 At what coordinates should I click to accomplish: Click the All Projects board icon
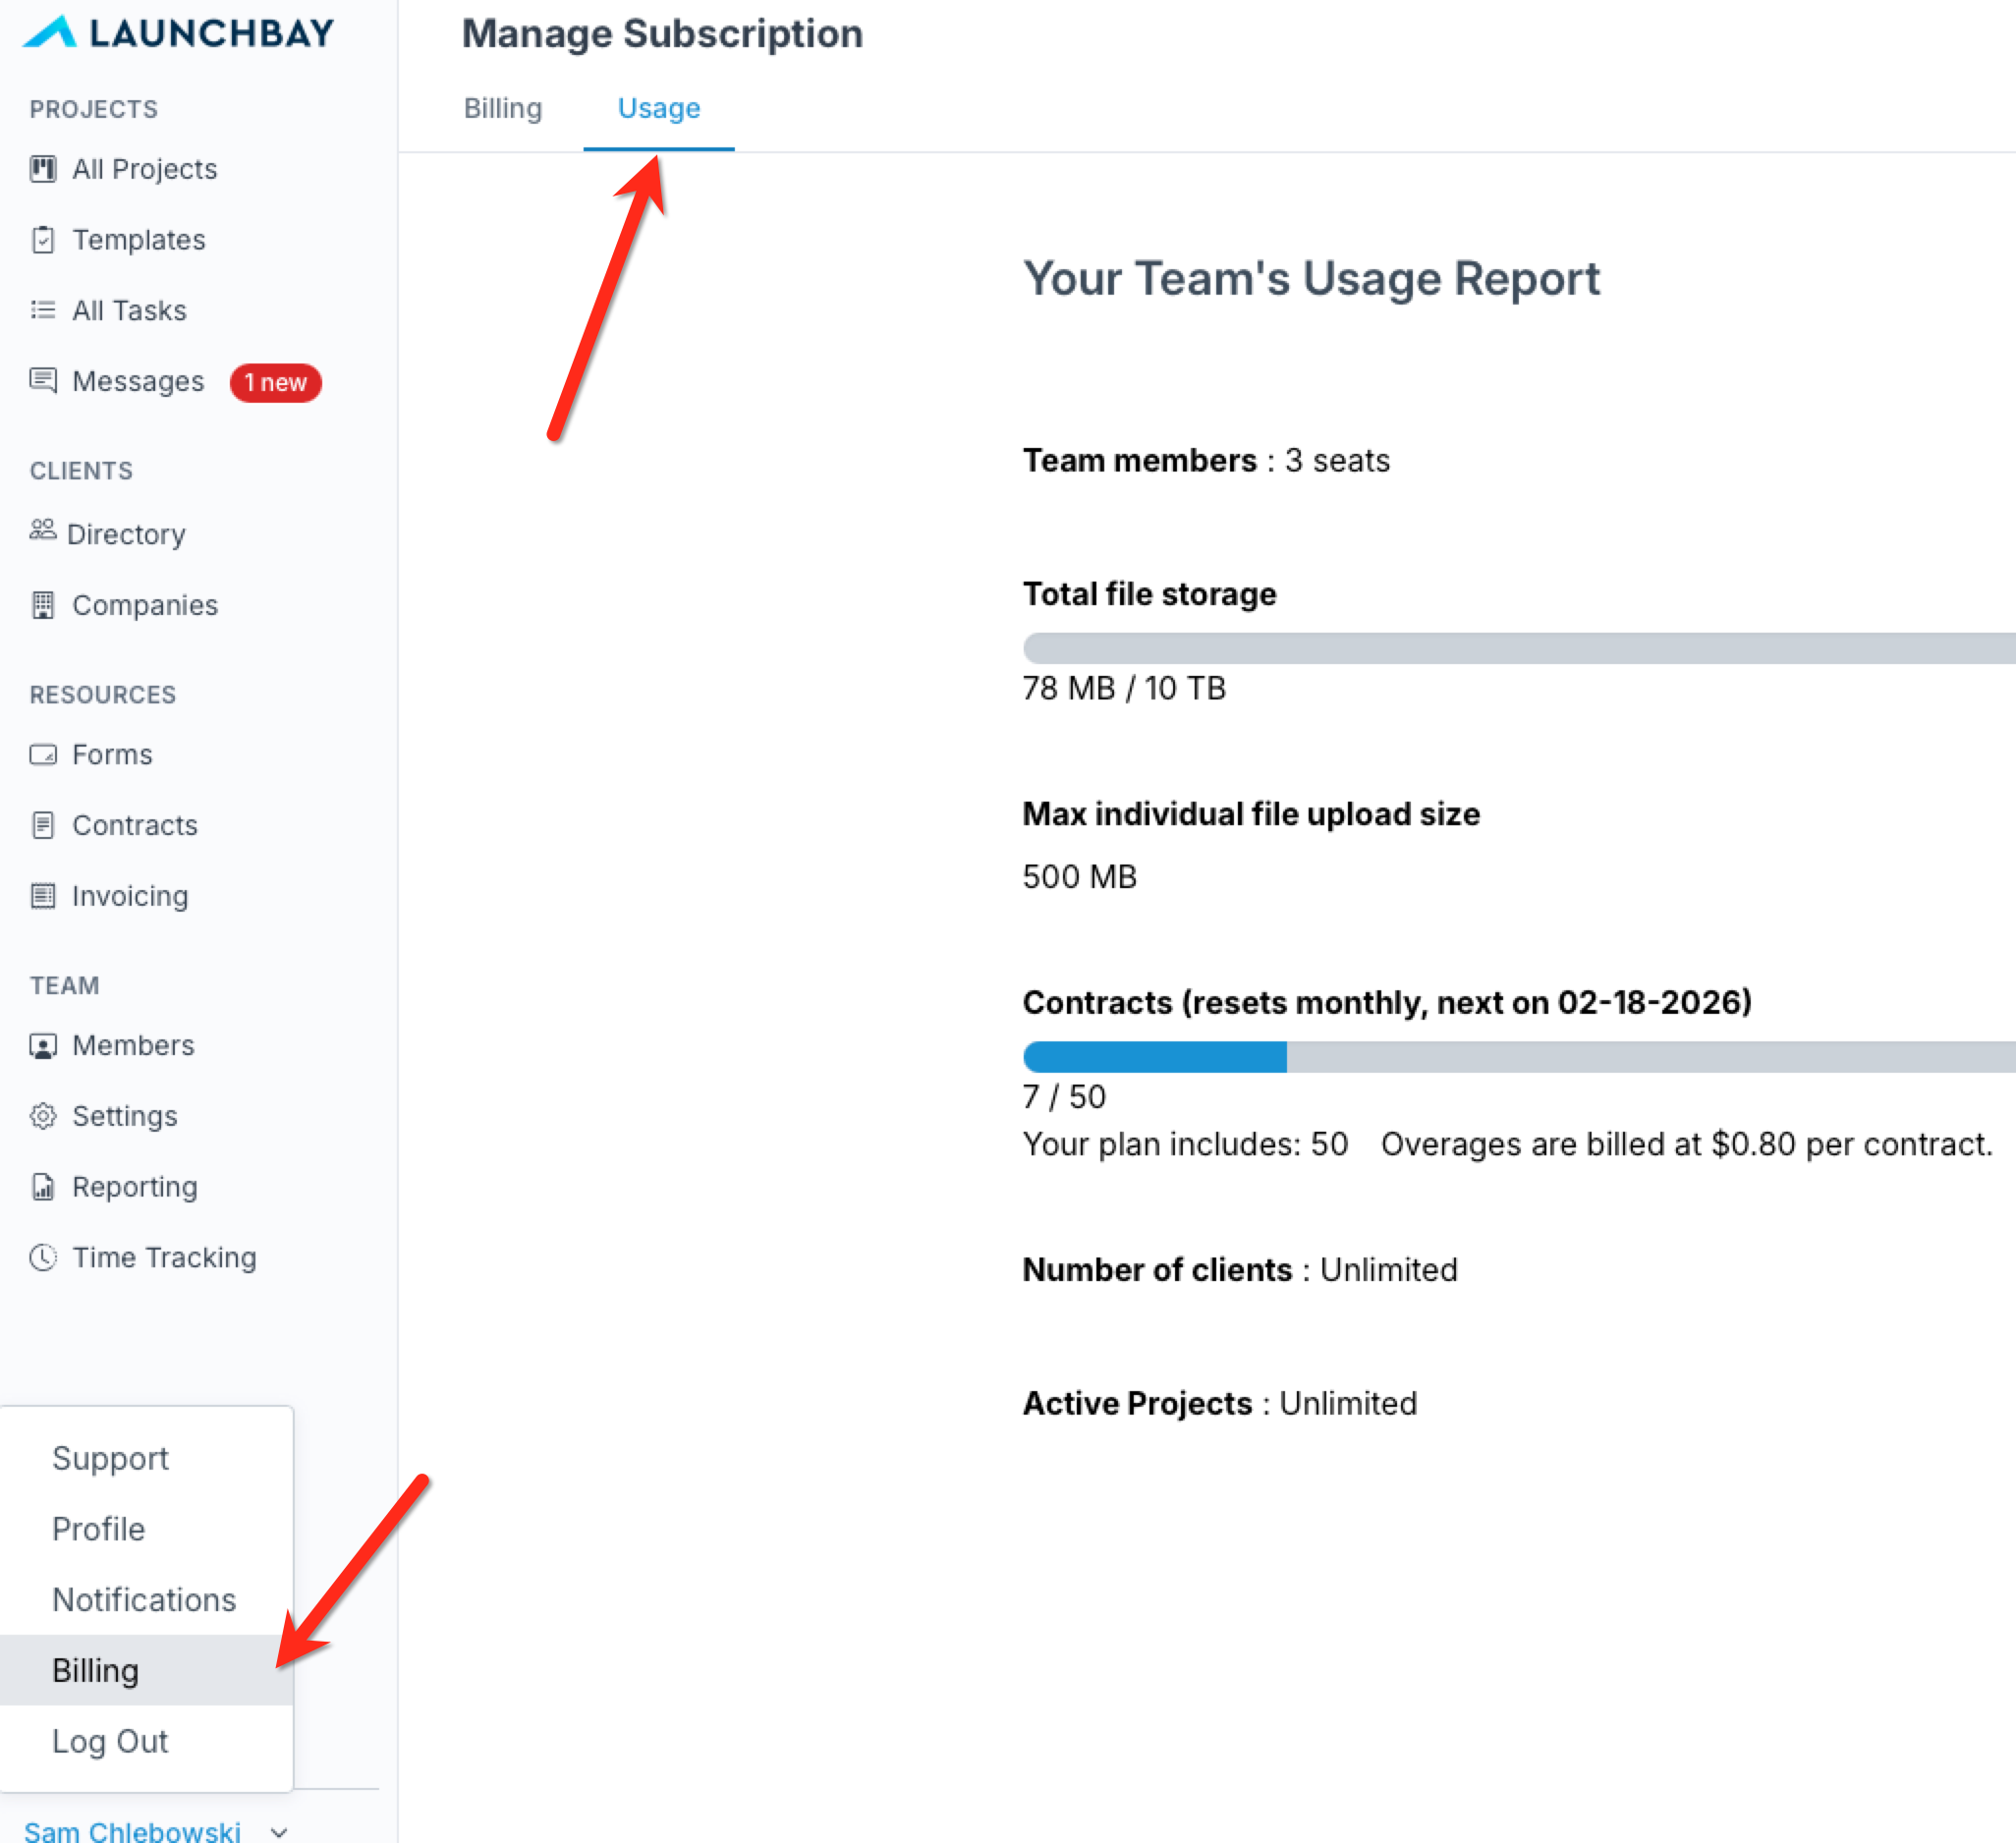[x=43, y=169]
